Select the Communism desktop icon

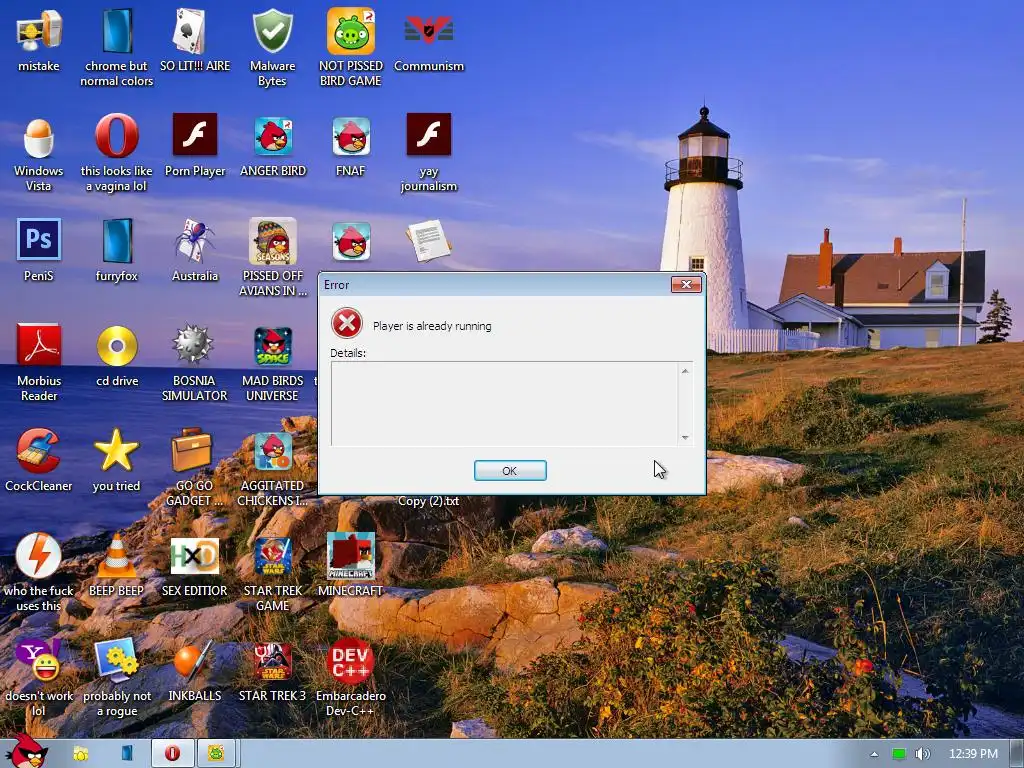[428, 31]
